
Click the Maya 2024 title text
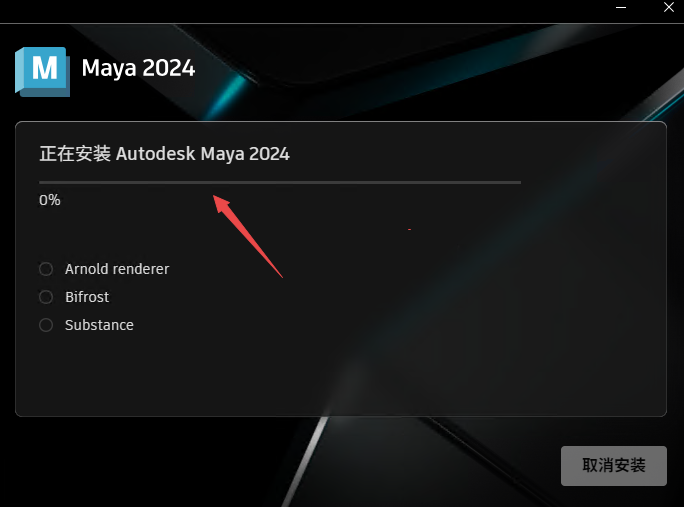(138, 68)
